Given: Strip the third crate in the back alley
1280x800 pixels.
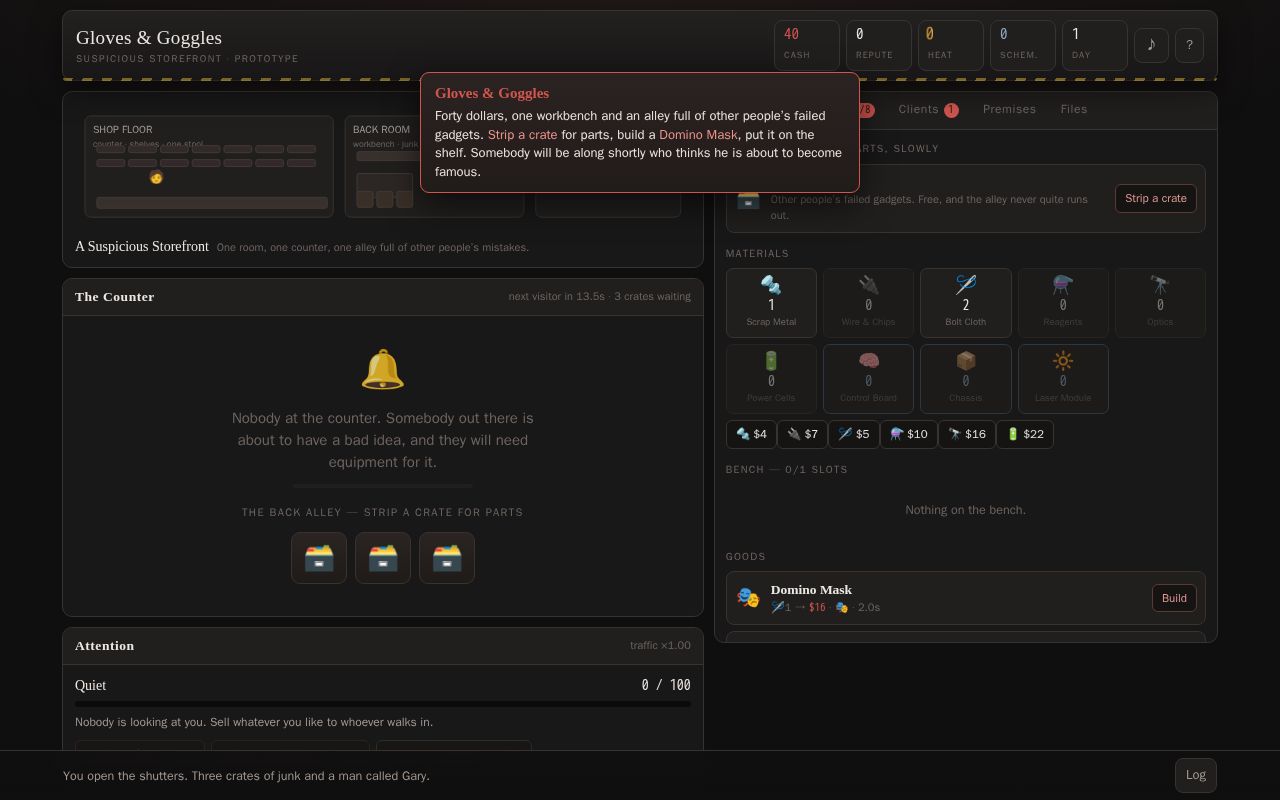Looking at the screenshot, I should click(x=447, y=558).
